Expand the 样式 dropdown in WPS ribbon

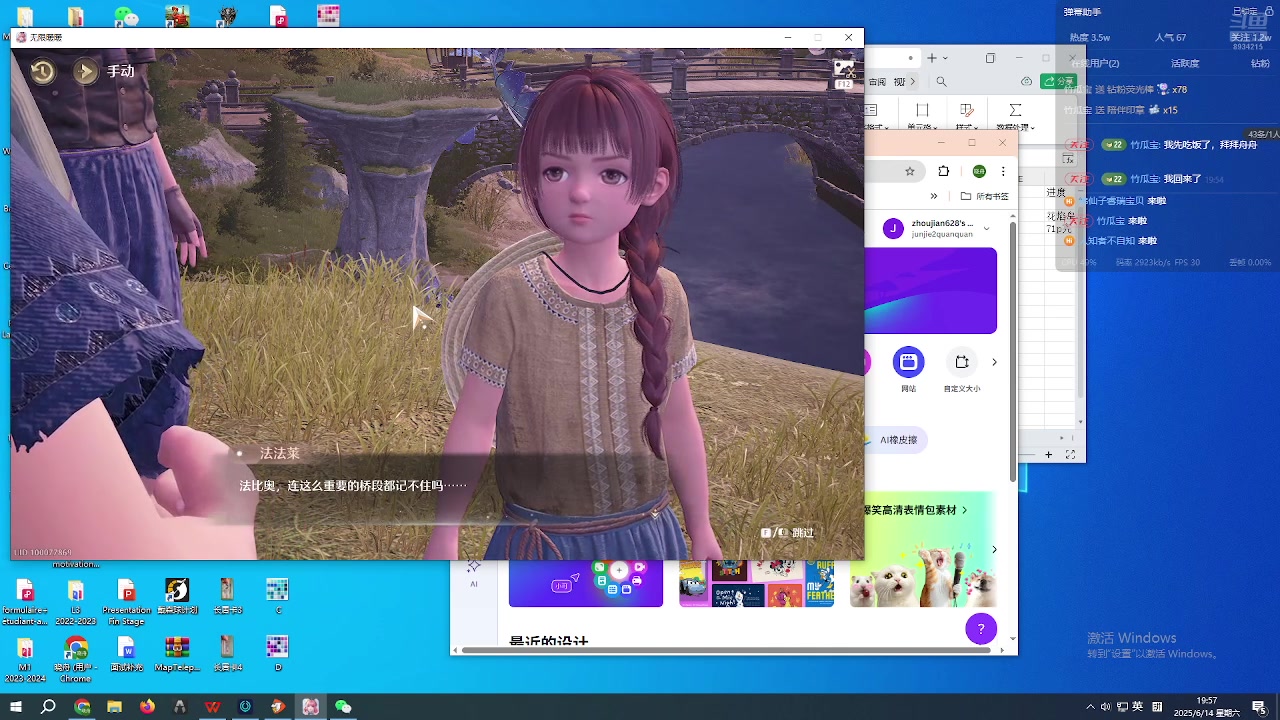coord(968,118)
